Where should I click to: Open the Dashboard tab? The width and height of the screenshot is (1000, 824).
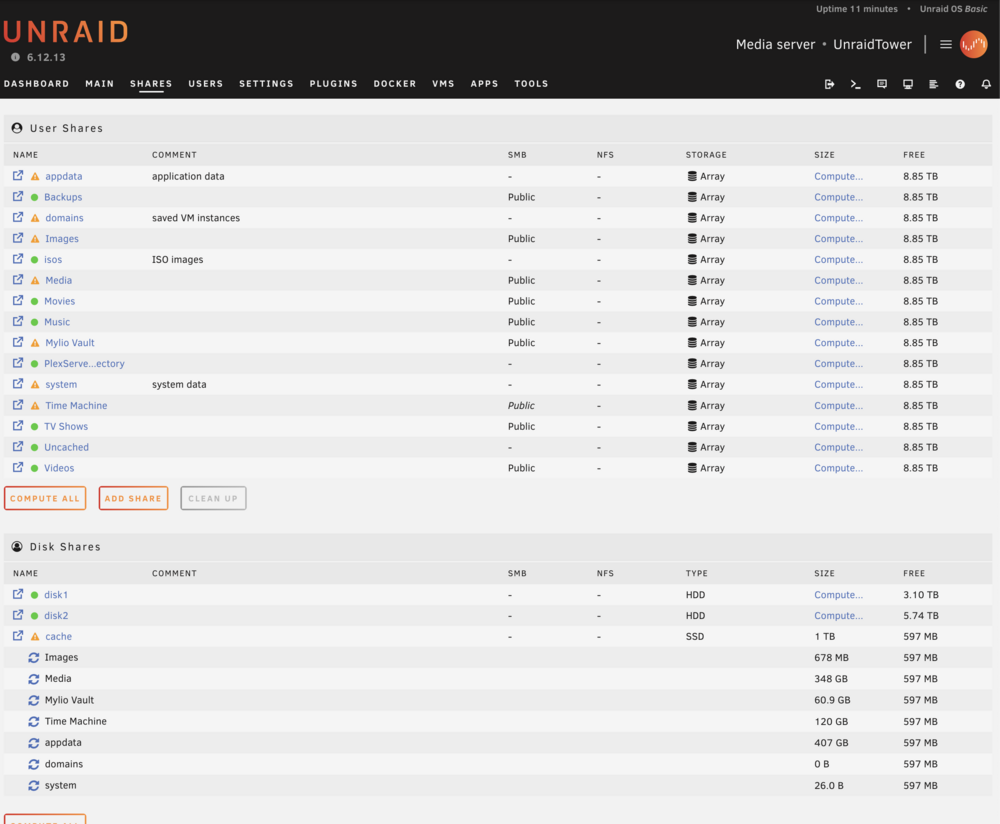pyautogui.click(x=36, y=84)
